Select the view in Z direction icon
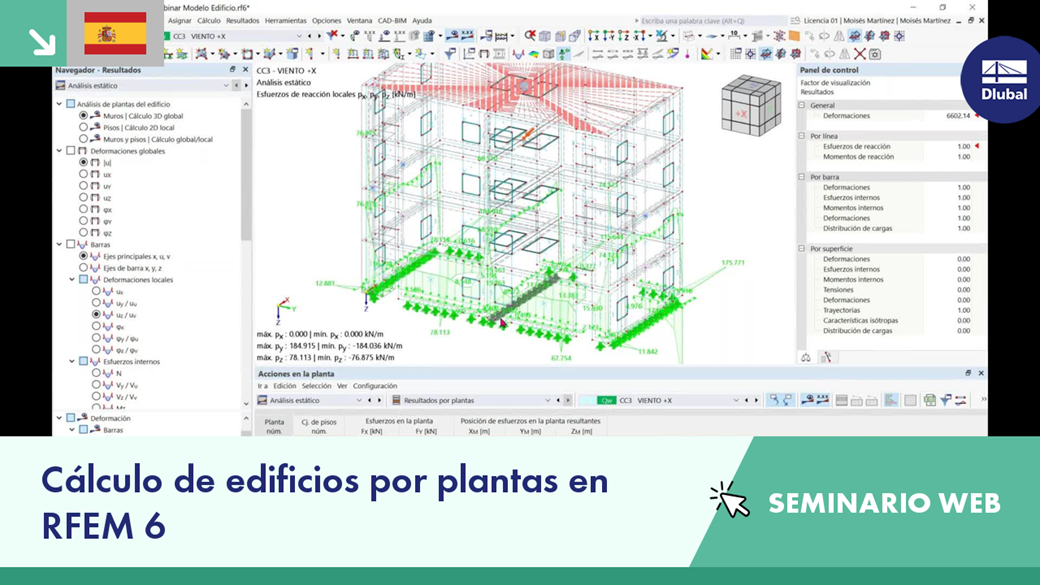This screenshot has height=585, width=1040. coord(623,36)
